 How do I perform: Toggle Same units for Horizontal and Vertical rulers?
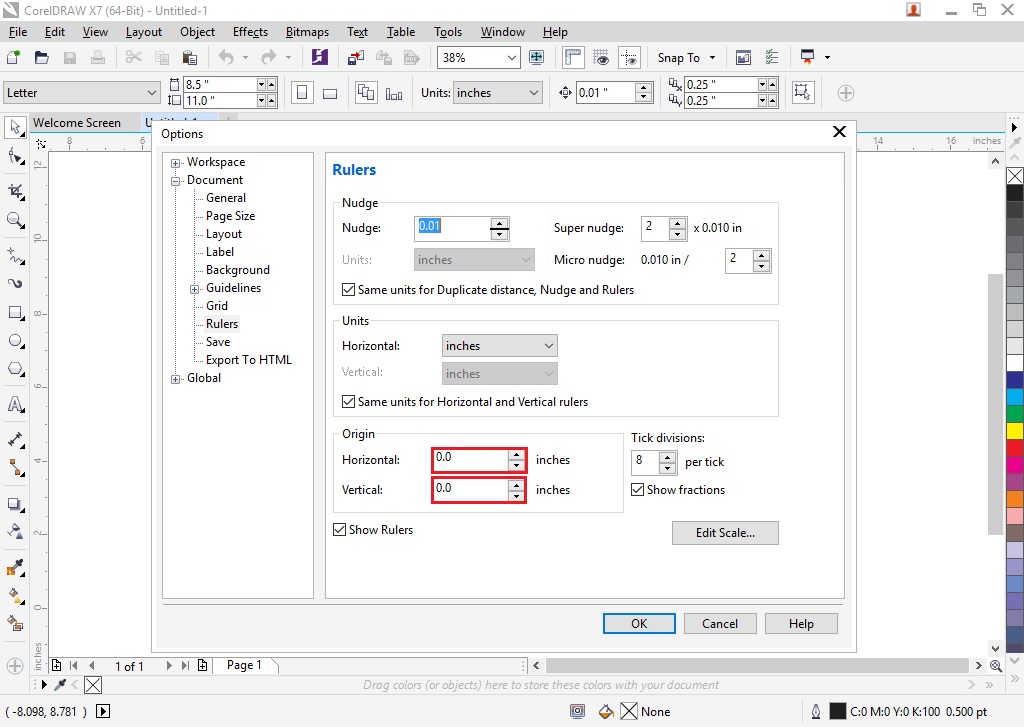349,402
